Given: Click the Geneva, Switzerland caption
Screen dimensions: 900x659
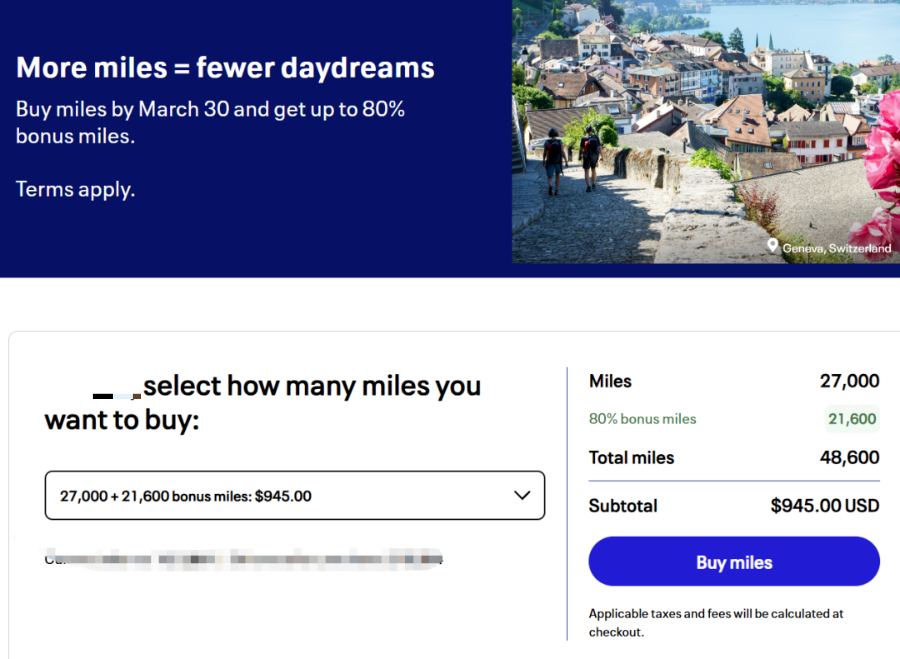Looking at the screenshot, I should [836, 247].
